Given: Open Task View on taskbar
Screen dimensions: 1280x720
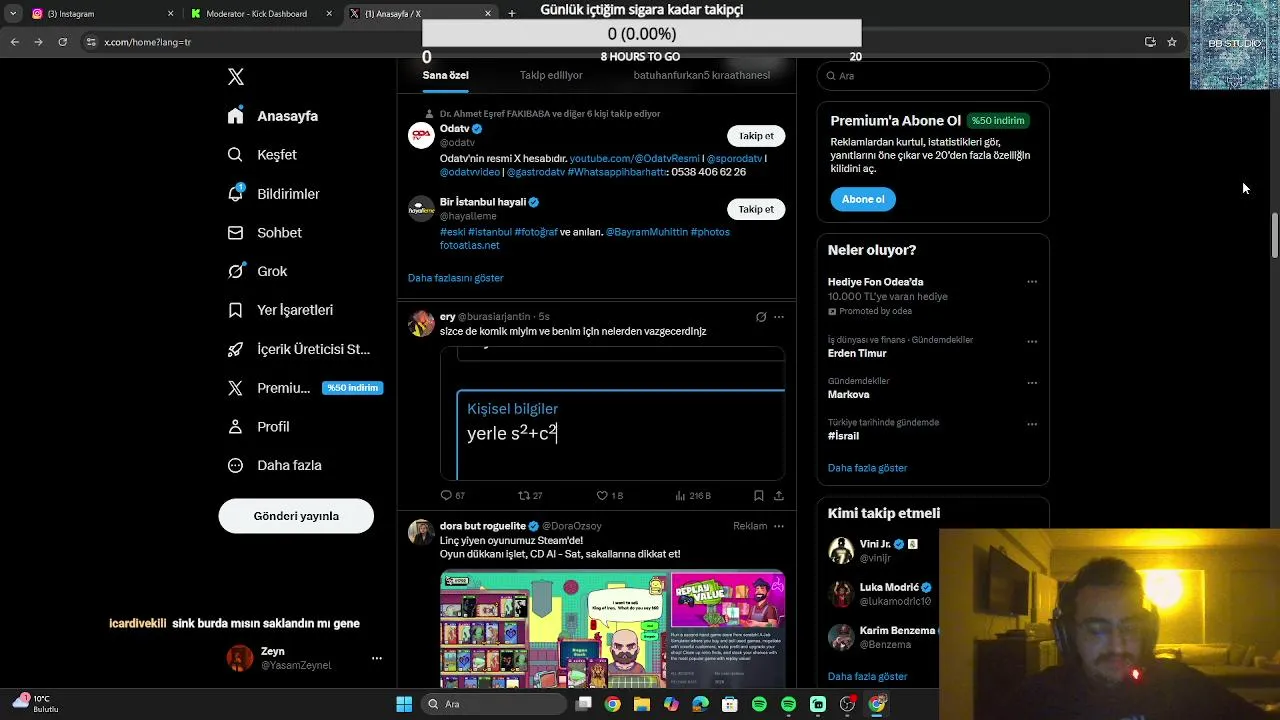Looking at the screenshot, I should (x=585, y=704).
